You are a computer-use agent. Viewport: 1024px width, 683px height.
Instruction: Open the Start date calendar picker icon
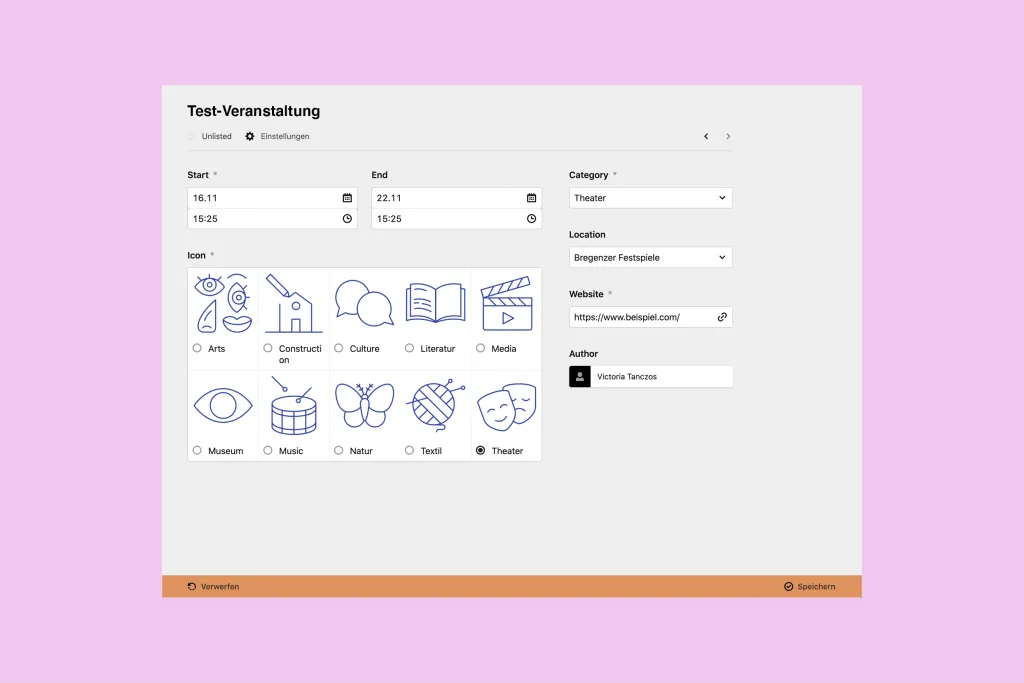click(x=347, y=198)
